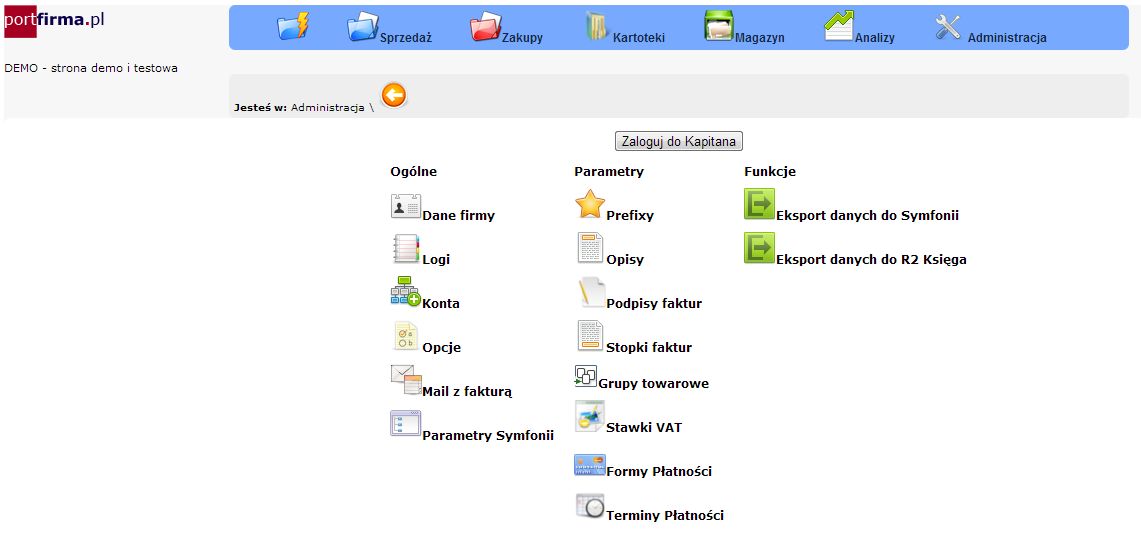Click the Kartoteki binders icon
This screenshot has height=536, width=1141.
click(x=597, y=26)
